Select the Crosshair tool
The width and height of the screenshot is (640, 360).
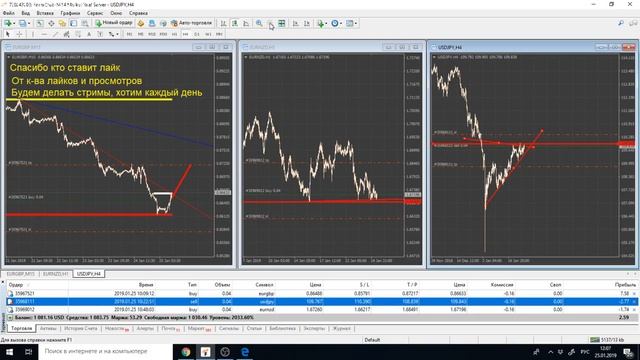click(x=19, y=34)
